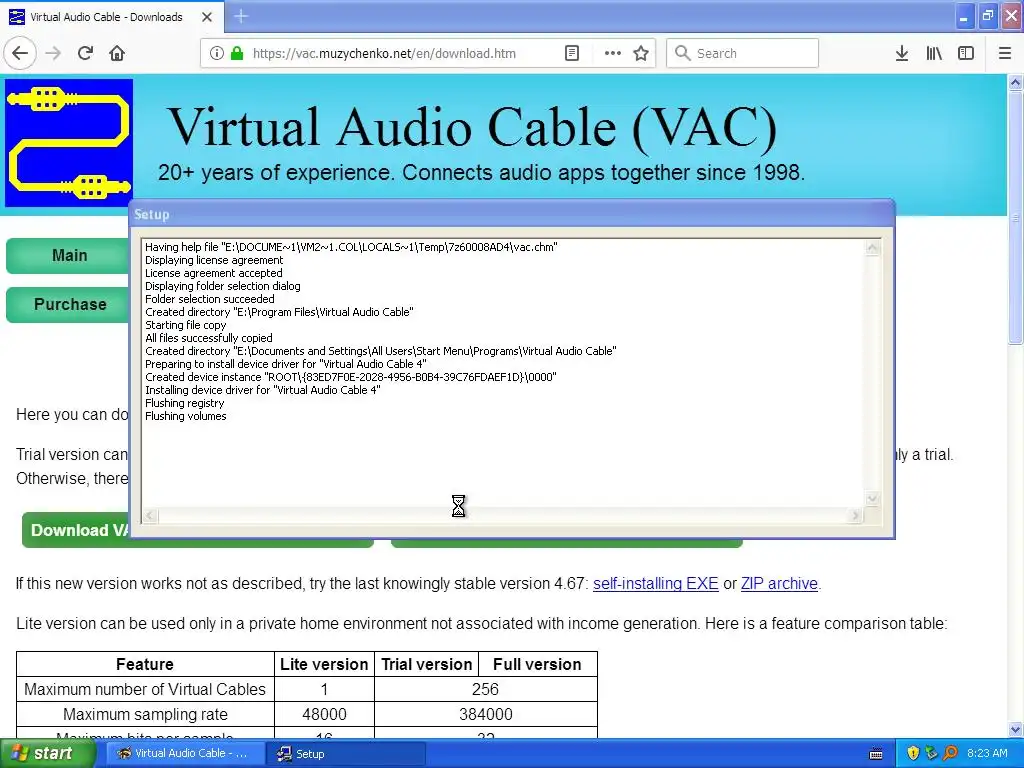
Task: Follow the self-installing EXE link
Action: pyautogui.click(x=655, y=583)
